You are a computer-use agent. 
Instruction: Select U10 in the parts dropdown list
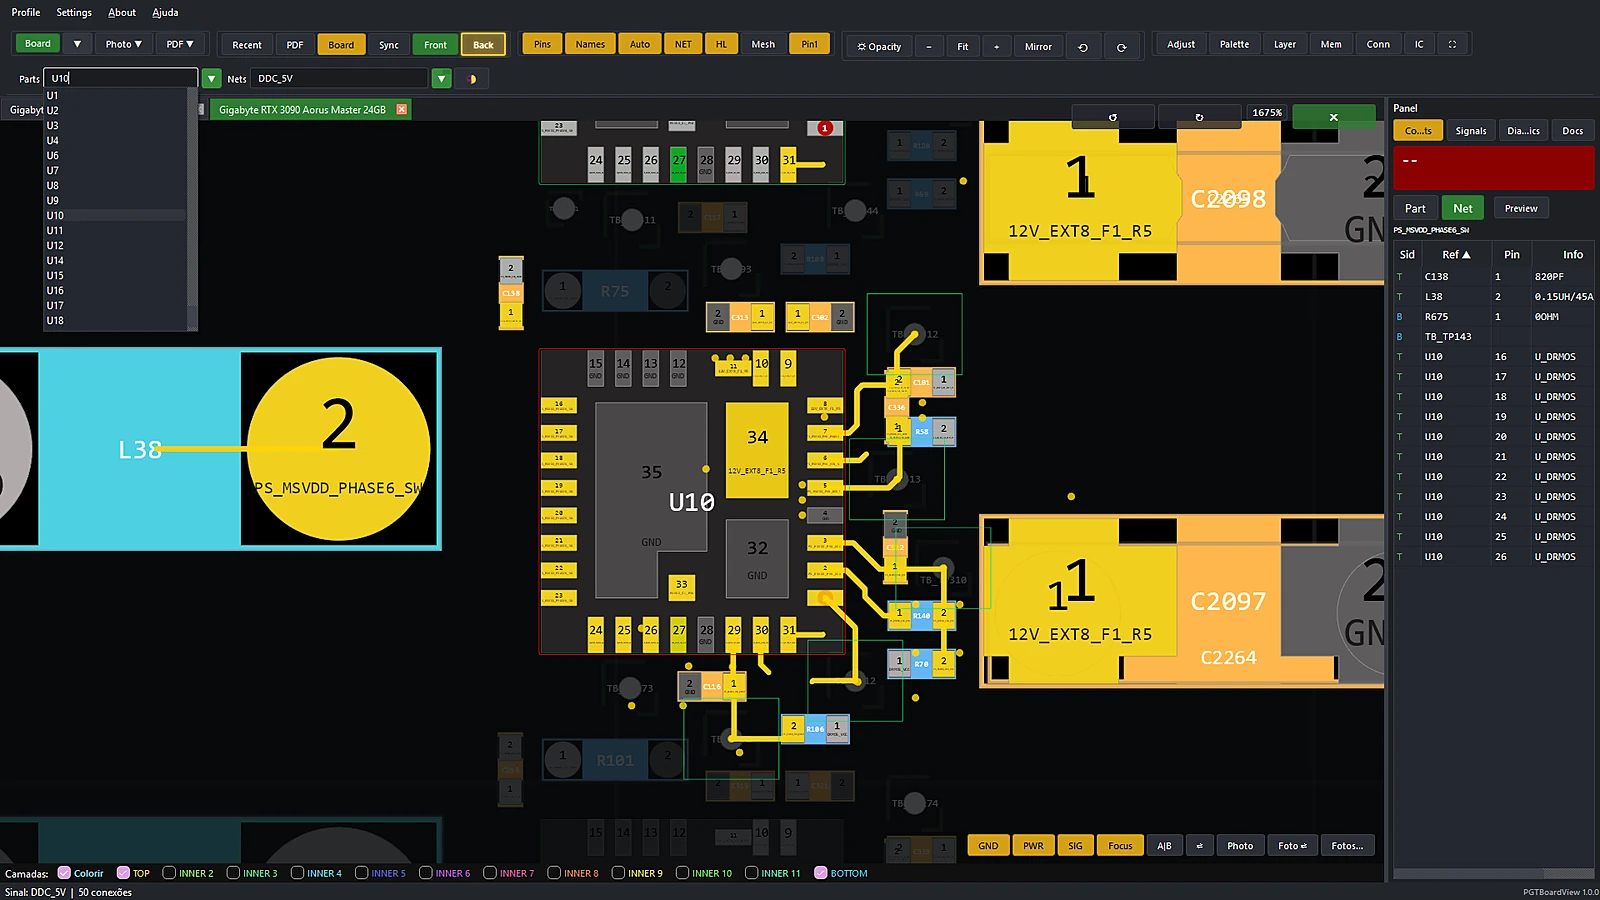[x=115, y=215]
